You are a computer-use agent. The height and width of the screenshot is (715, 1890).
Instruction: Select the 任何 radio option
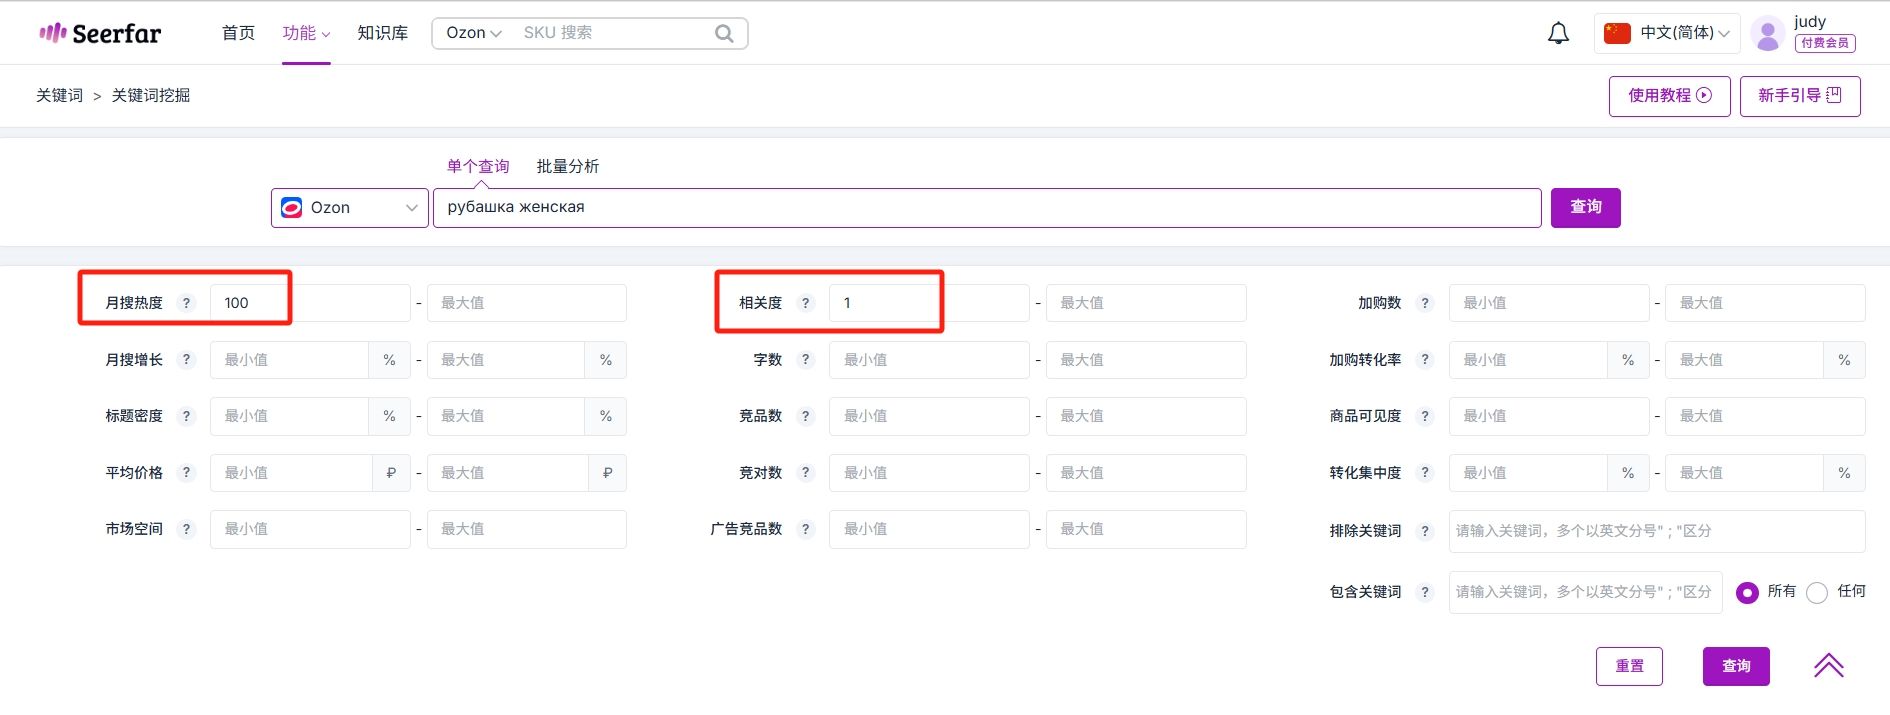point(1817,592)
